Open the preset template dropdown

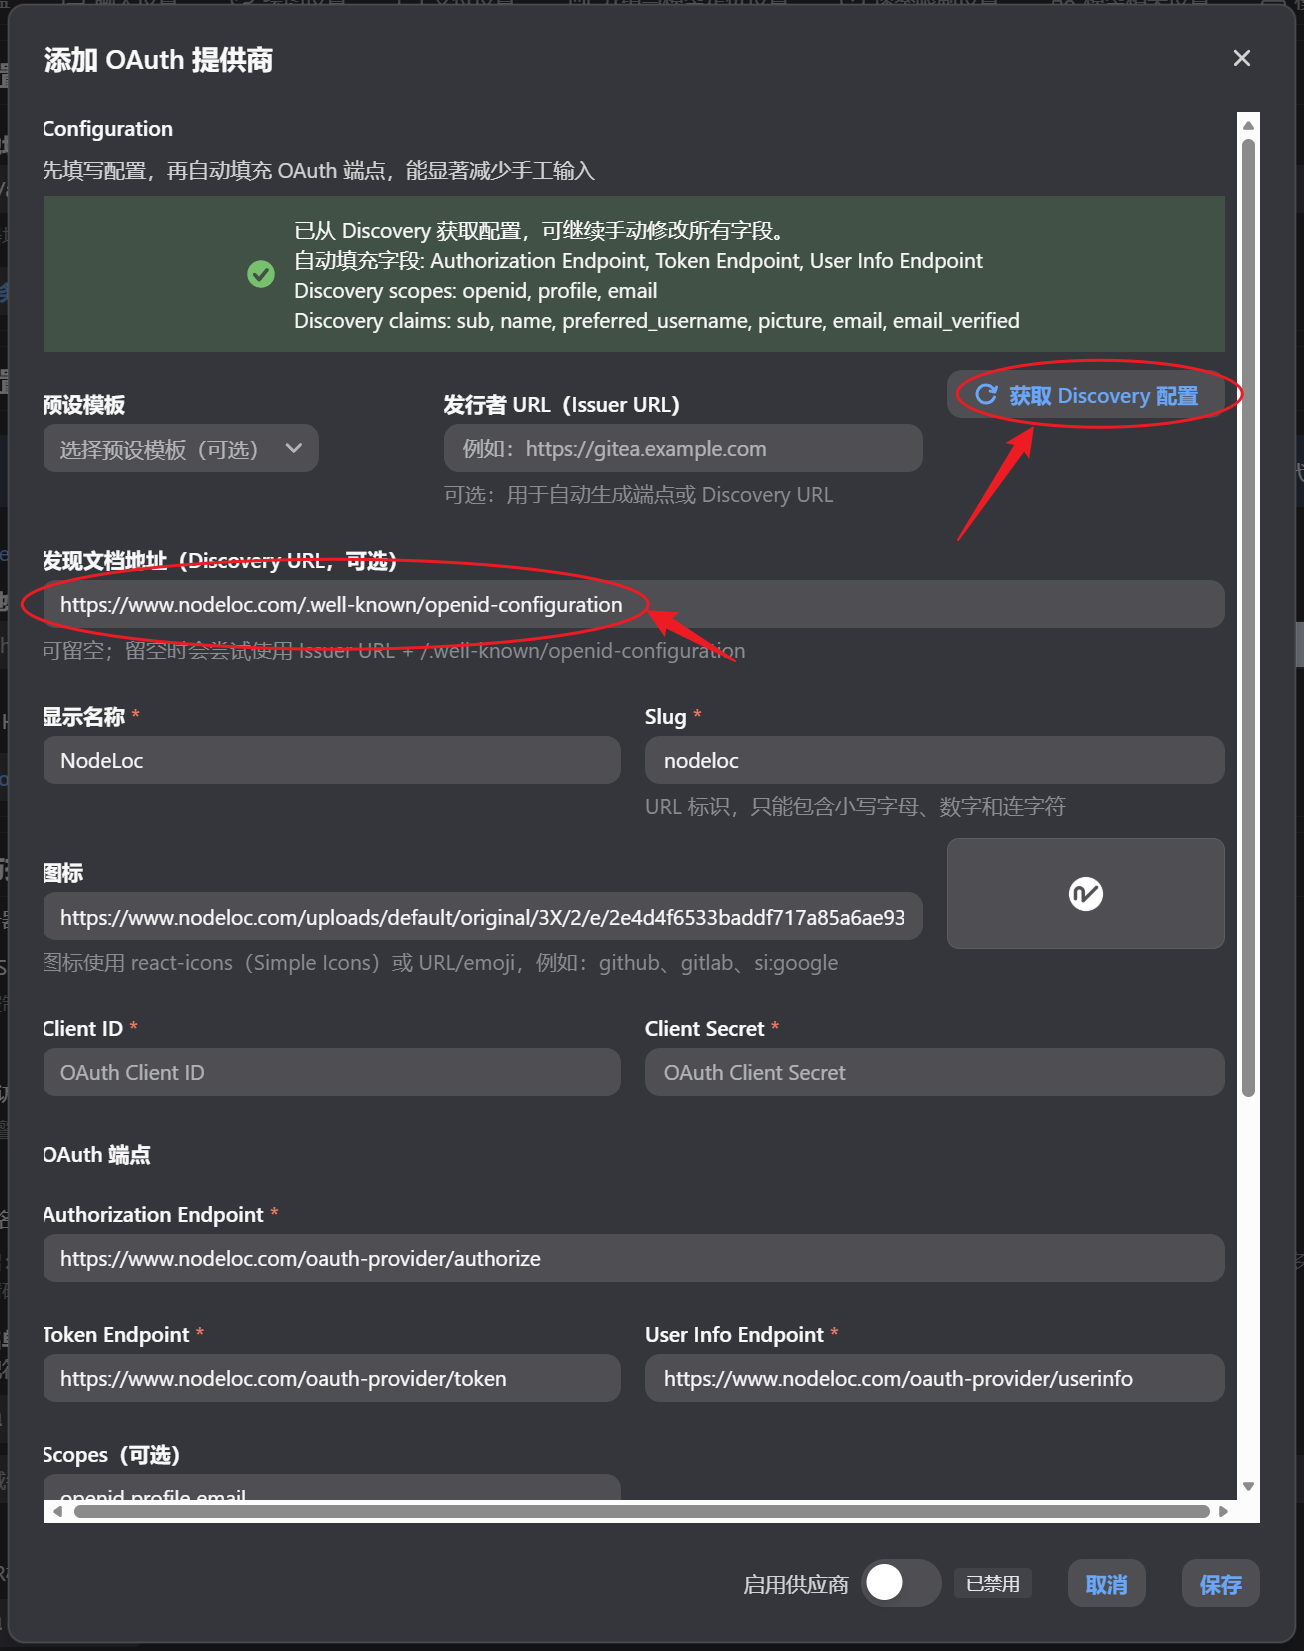tap(181, 449)
